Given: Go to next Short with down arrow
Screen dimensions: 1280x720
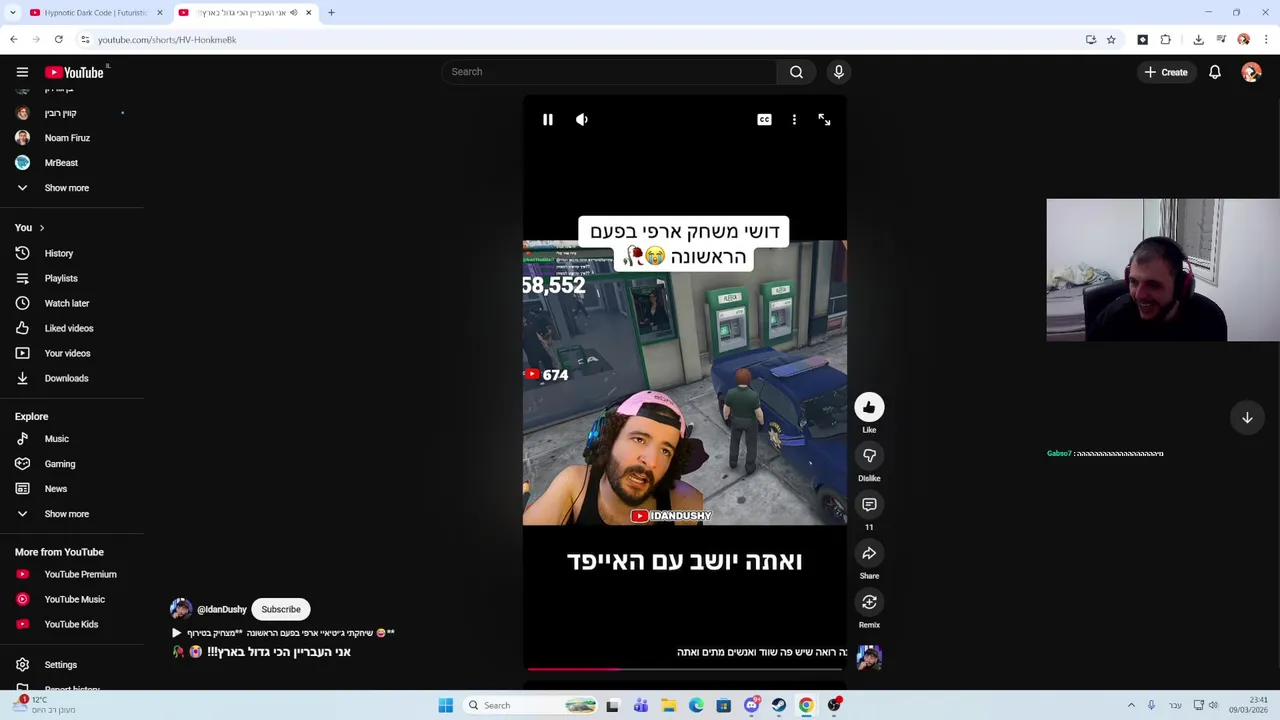Looking at the screenshot, I should tap(1247, 418).
